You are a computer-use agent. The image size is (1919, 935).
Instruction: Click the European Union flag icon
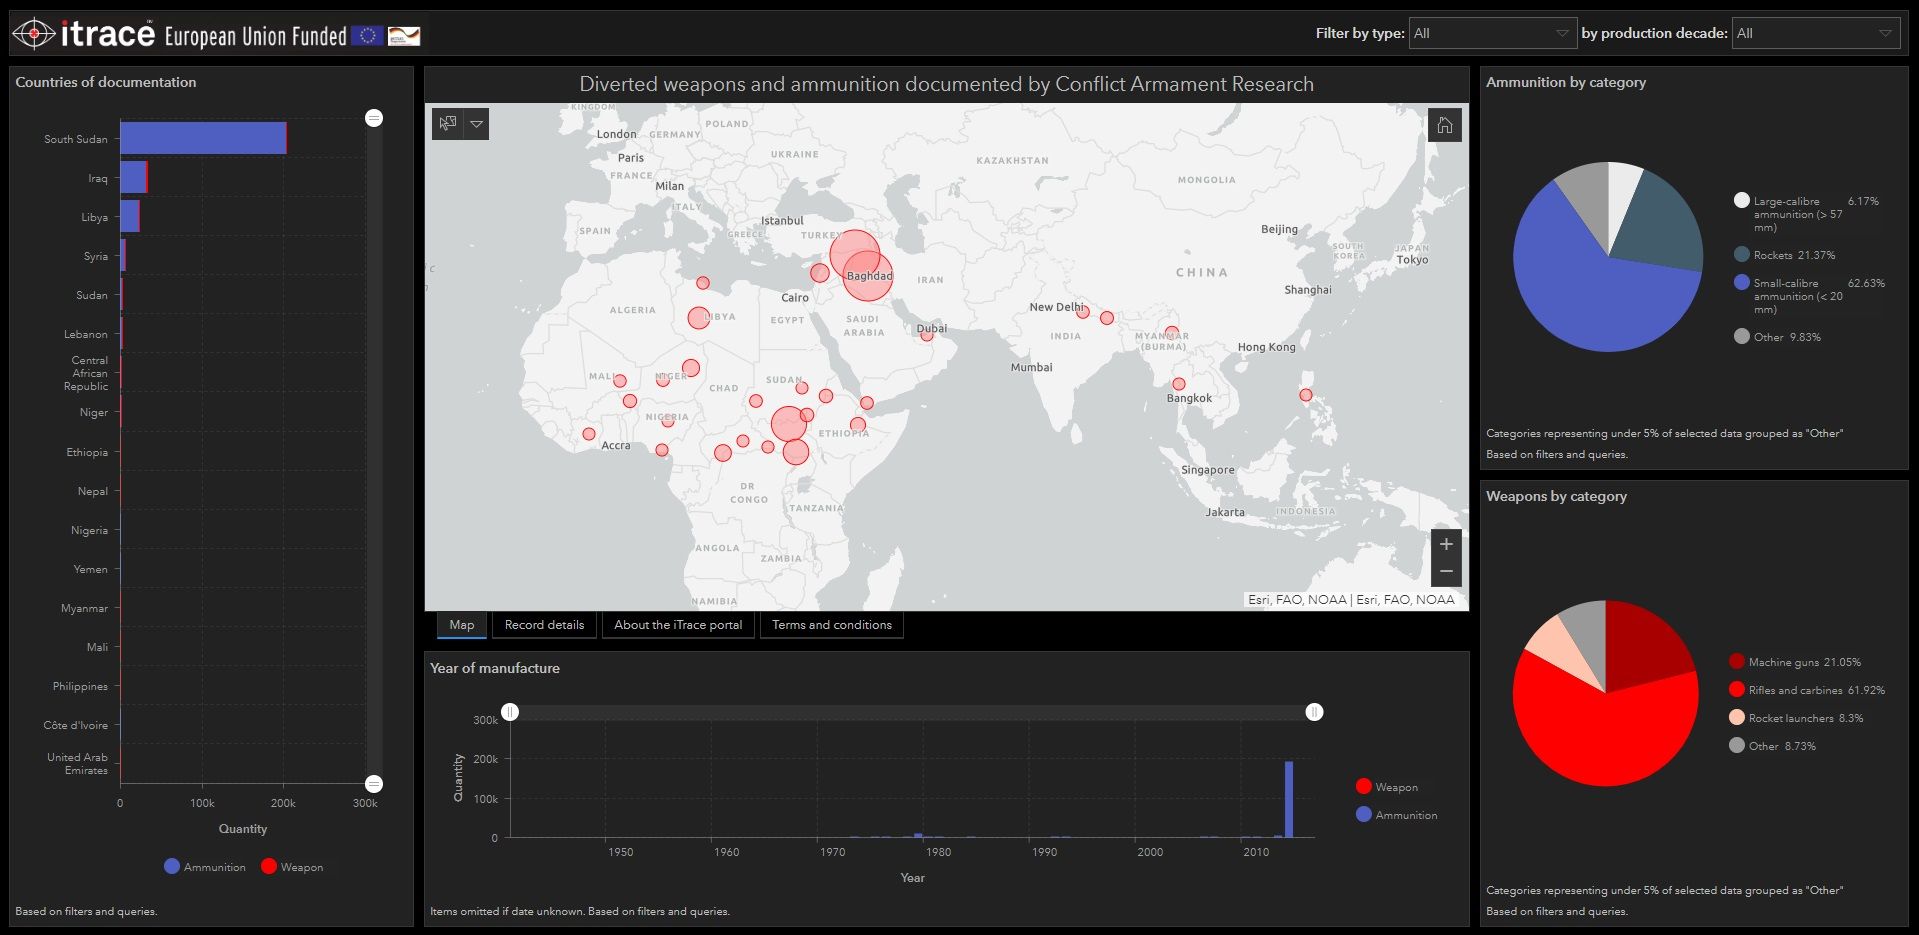tap(367, 36)
